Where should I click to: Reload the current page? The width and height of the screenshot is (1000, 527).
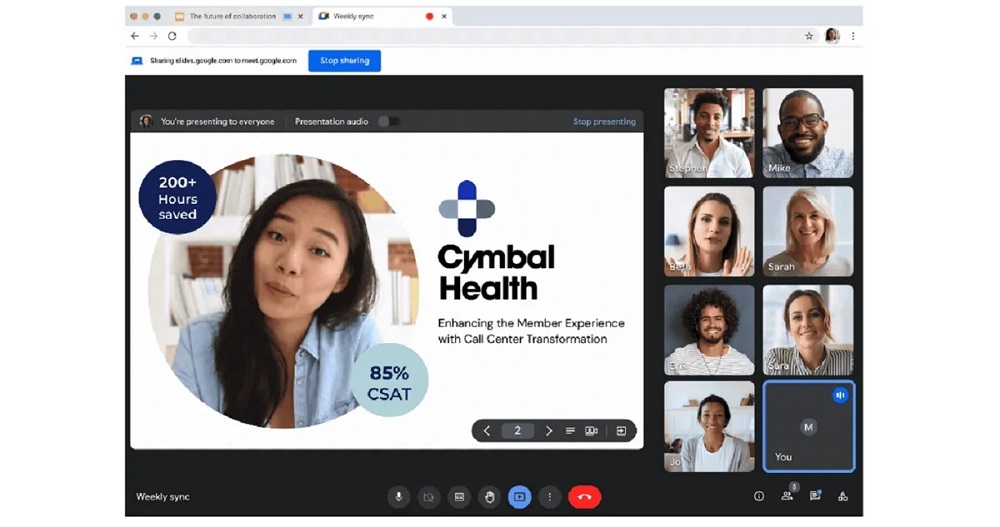tap(172, 36)
